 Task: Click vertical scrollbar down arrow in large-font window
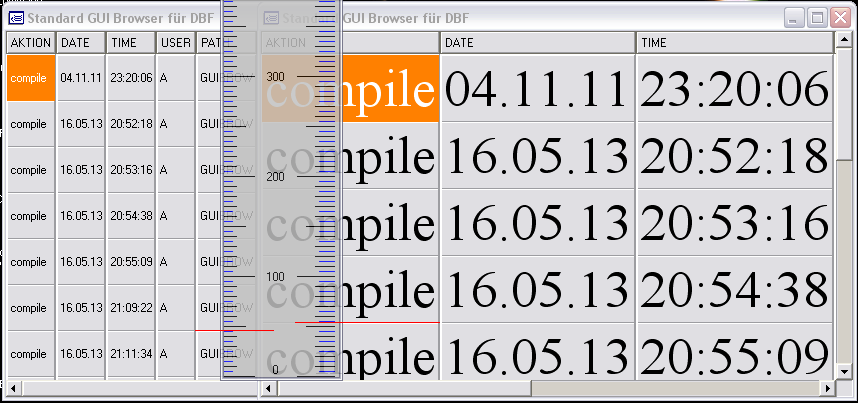[843, 372]
